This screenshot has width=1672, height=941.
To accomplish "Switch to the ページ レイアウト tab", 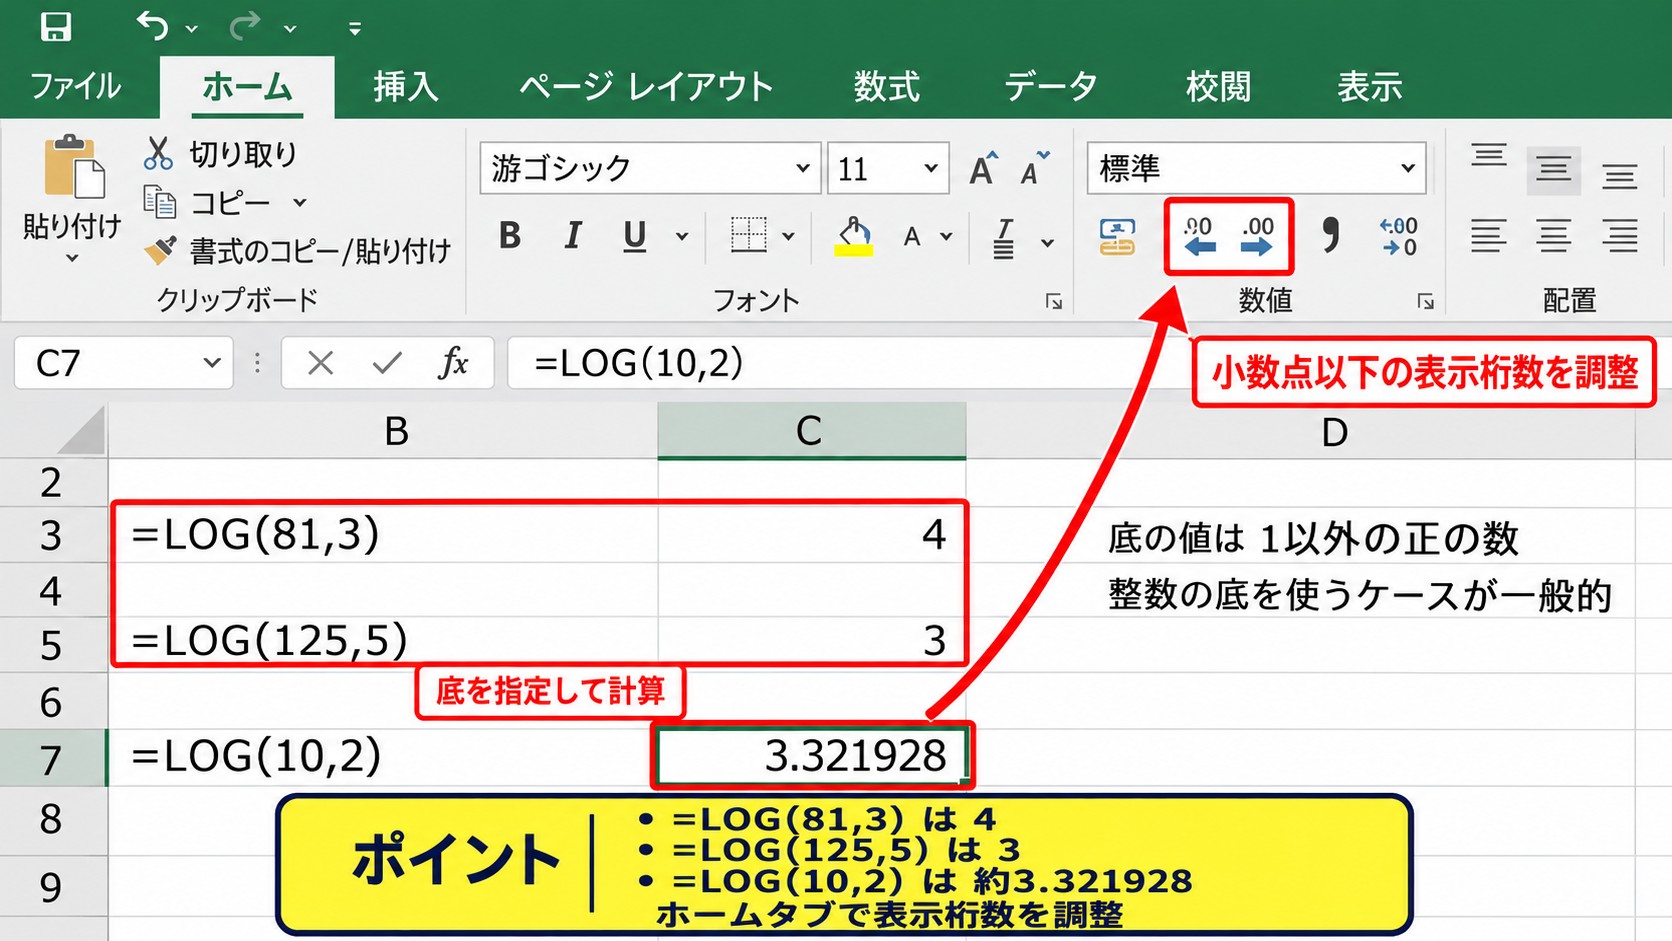I will click(x=647, y=87).
